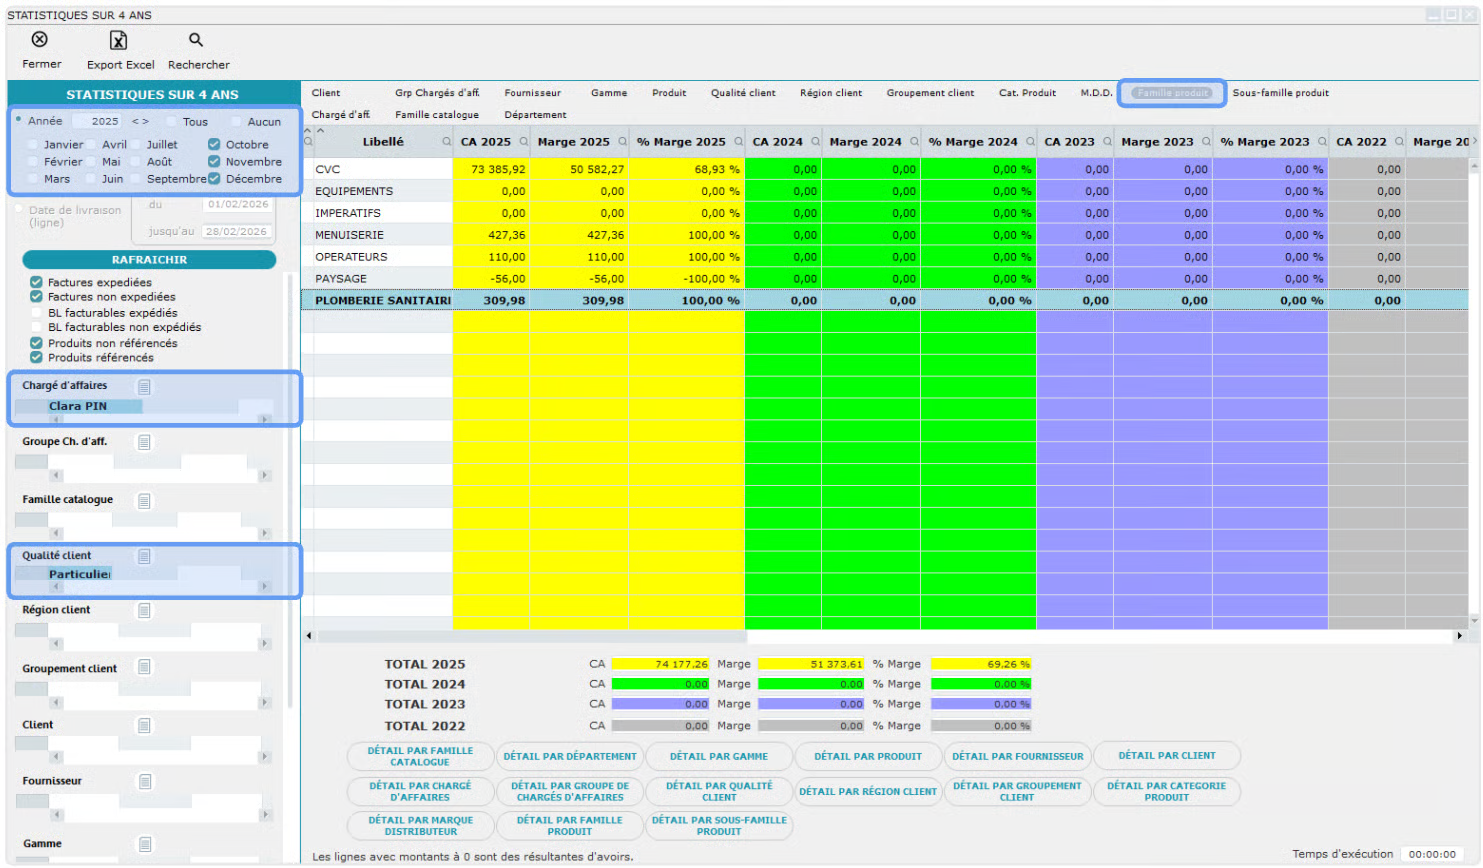Open the Qualité client list icon
Image resolution: width=1483 pixels, height=868 pixels.
click(x=145, y=557)
